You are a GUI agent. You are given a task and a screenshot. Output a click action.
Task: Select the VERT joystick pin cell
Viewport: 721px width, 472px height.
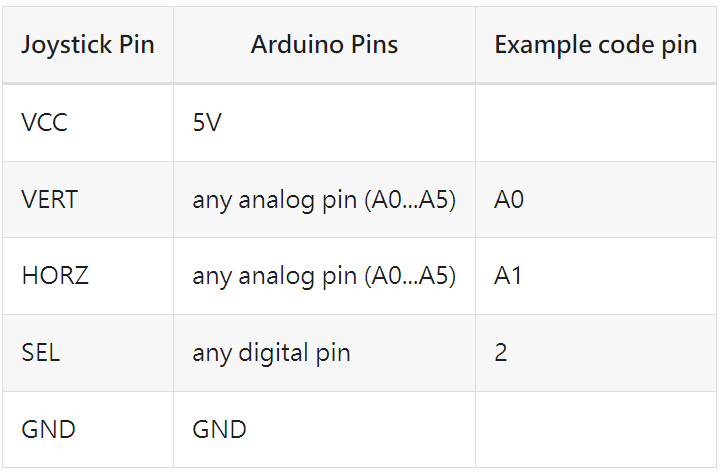click(x=88, y=200)
